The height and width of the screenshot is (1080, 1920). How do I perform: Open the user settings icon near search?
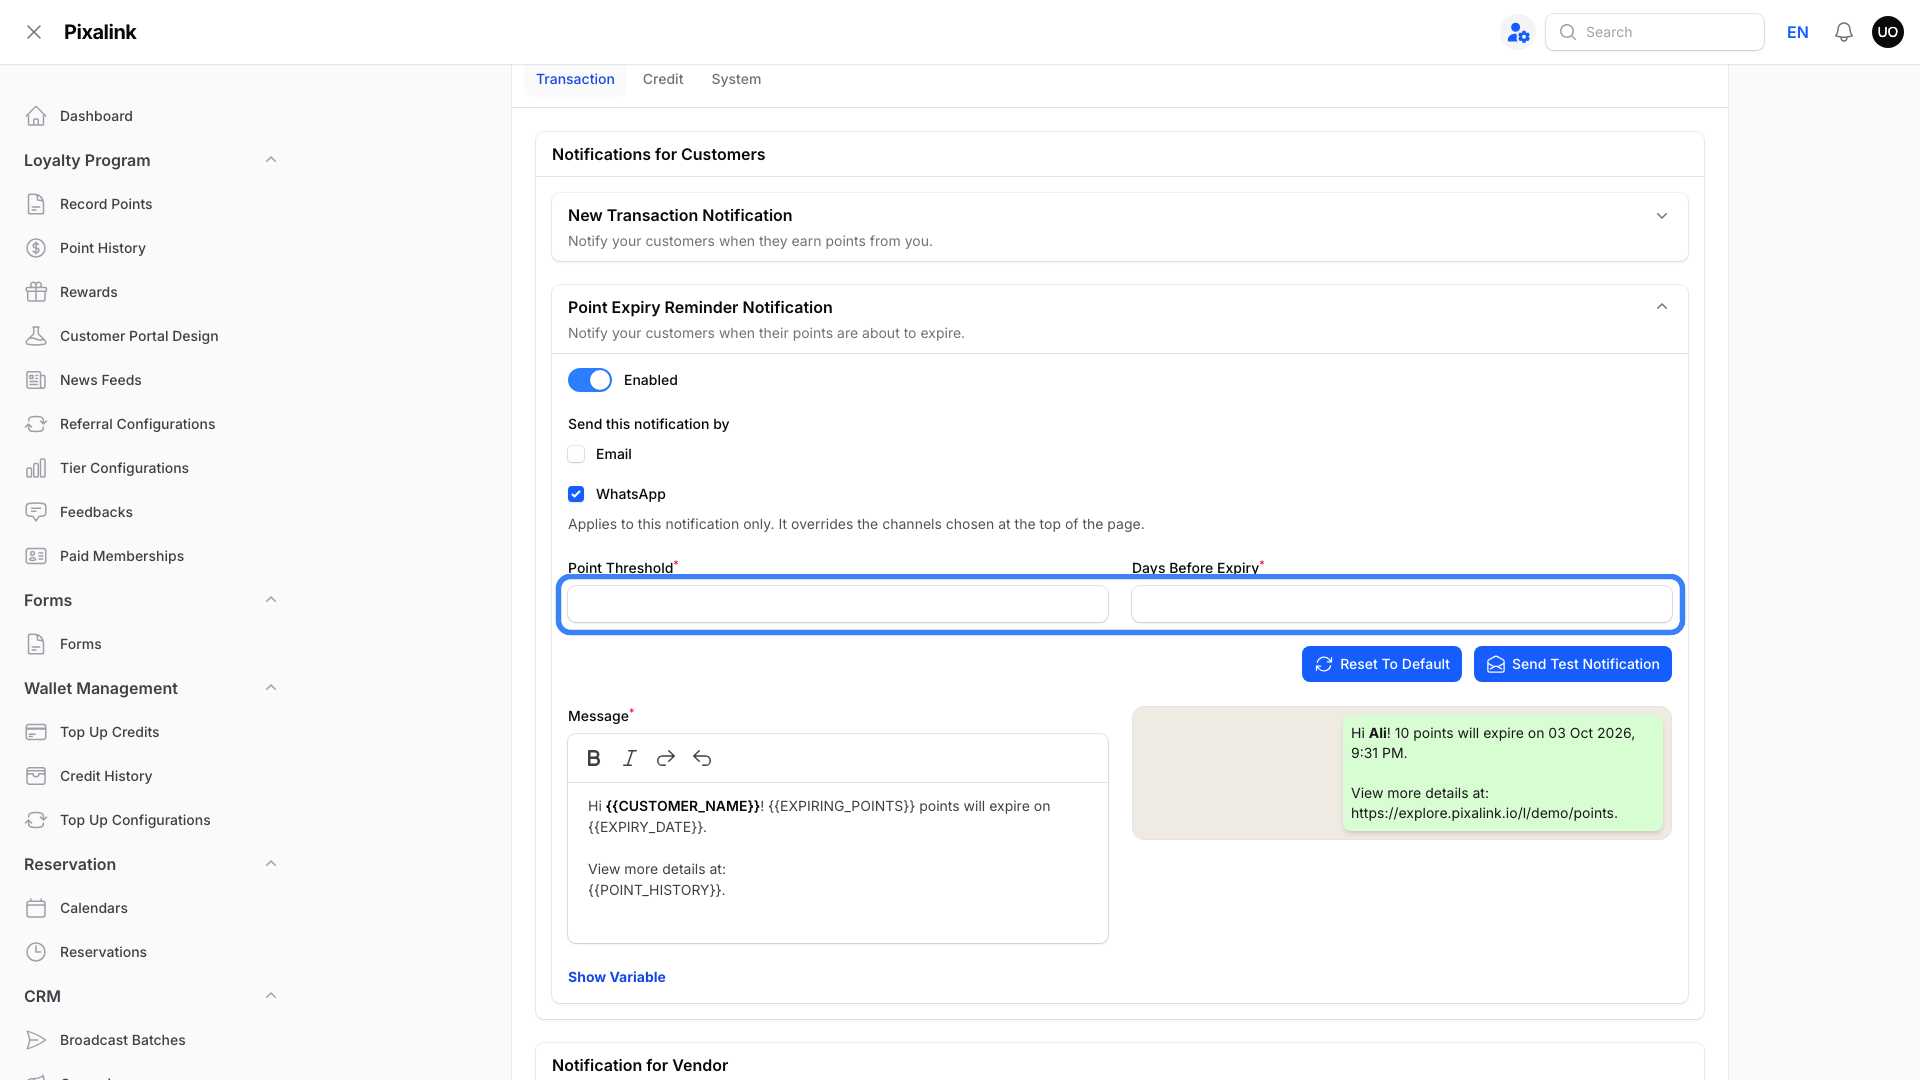[1518, 32]
